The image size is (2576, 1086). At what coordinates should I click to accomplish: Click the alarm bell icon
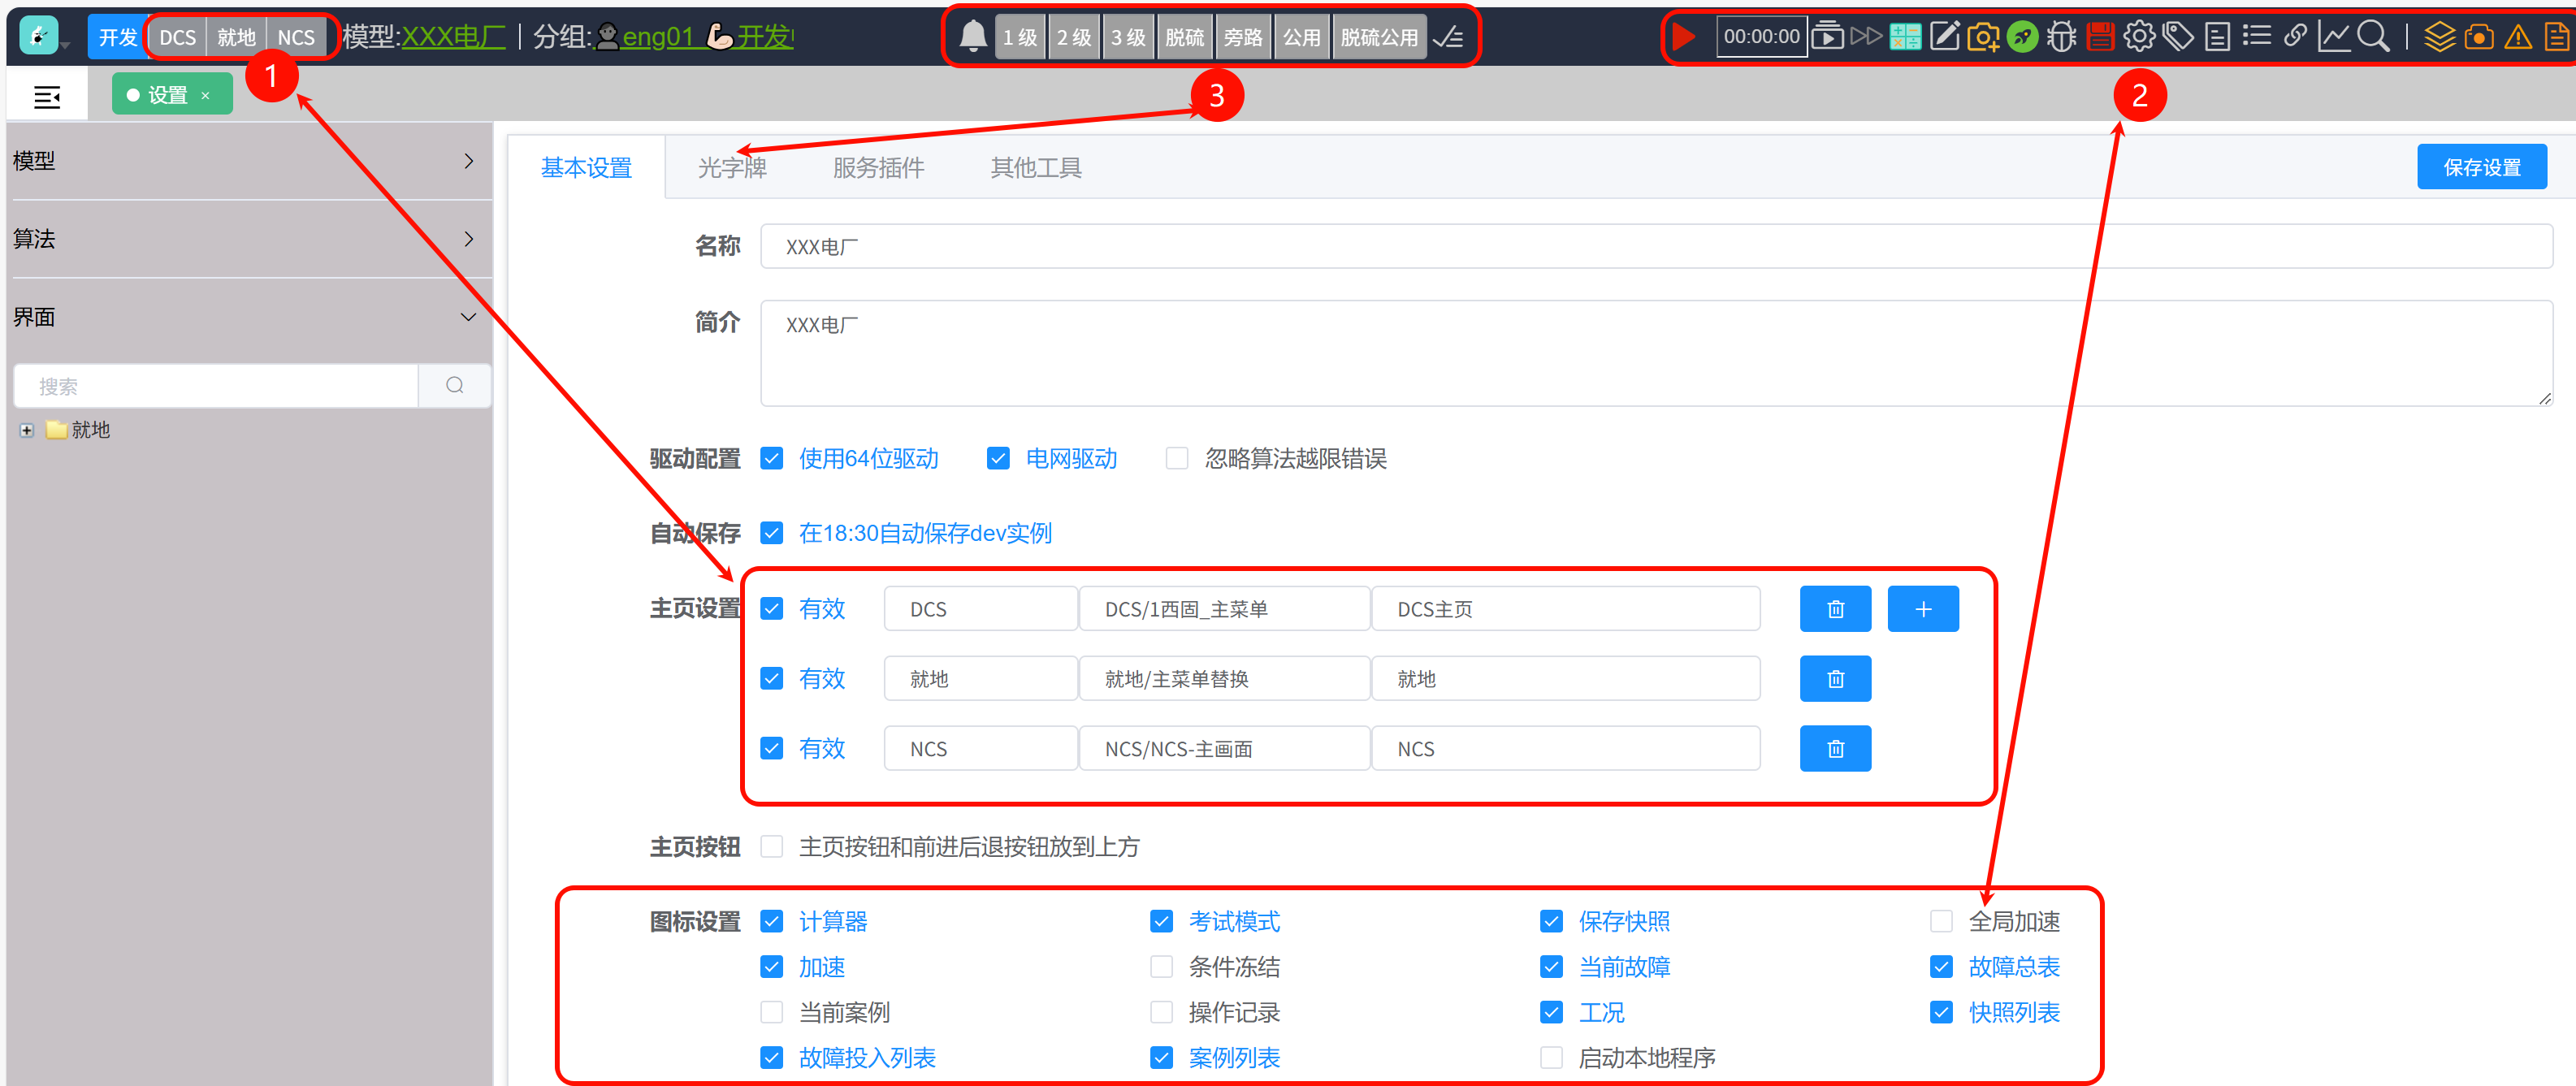pos(973,37)
